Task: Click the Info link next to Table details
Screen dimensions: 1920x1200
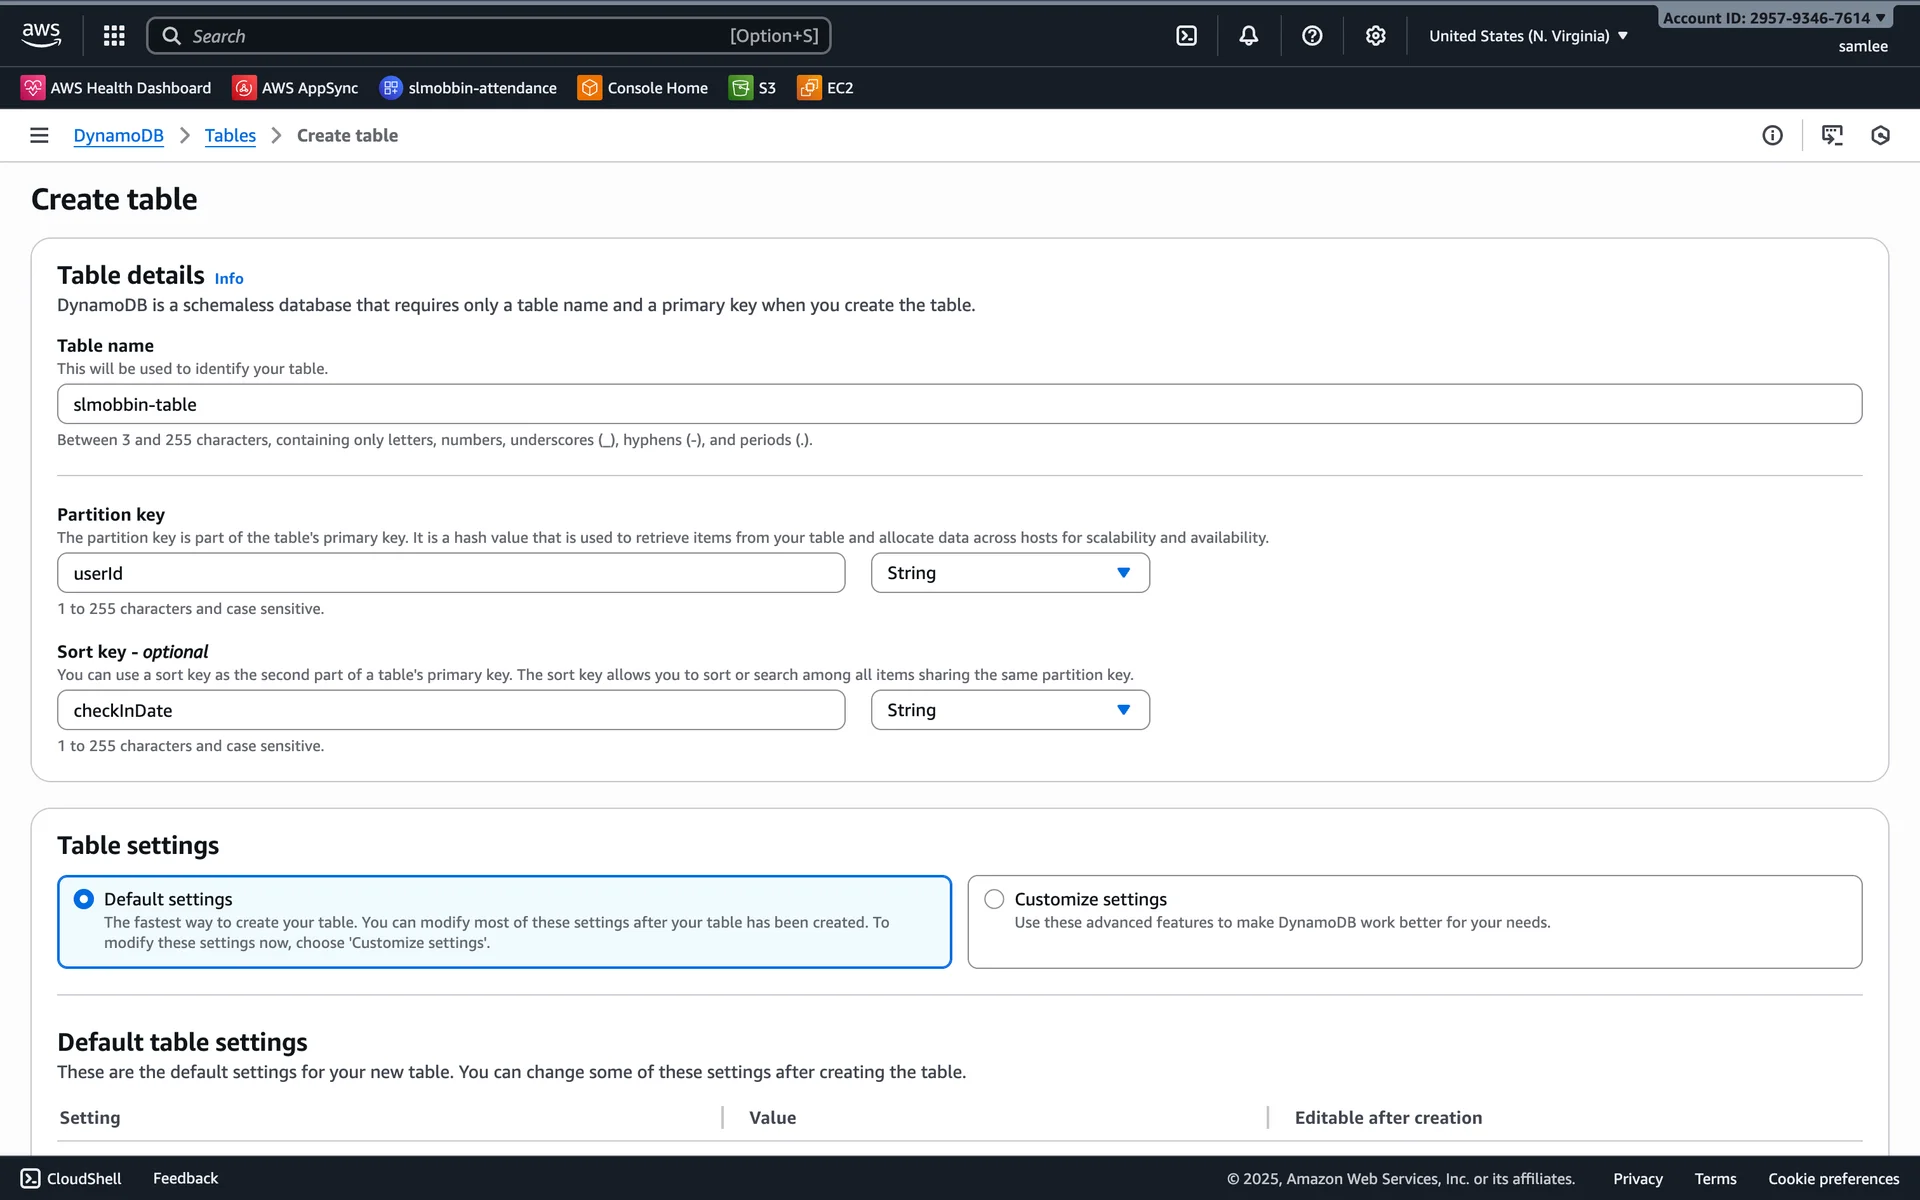Action: pyautogui.click(x=229, y=279)
